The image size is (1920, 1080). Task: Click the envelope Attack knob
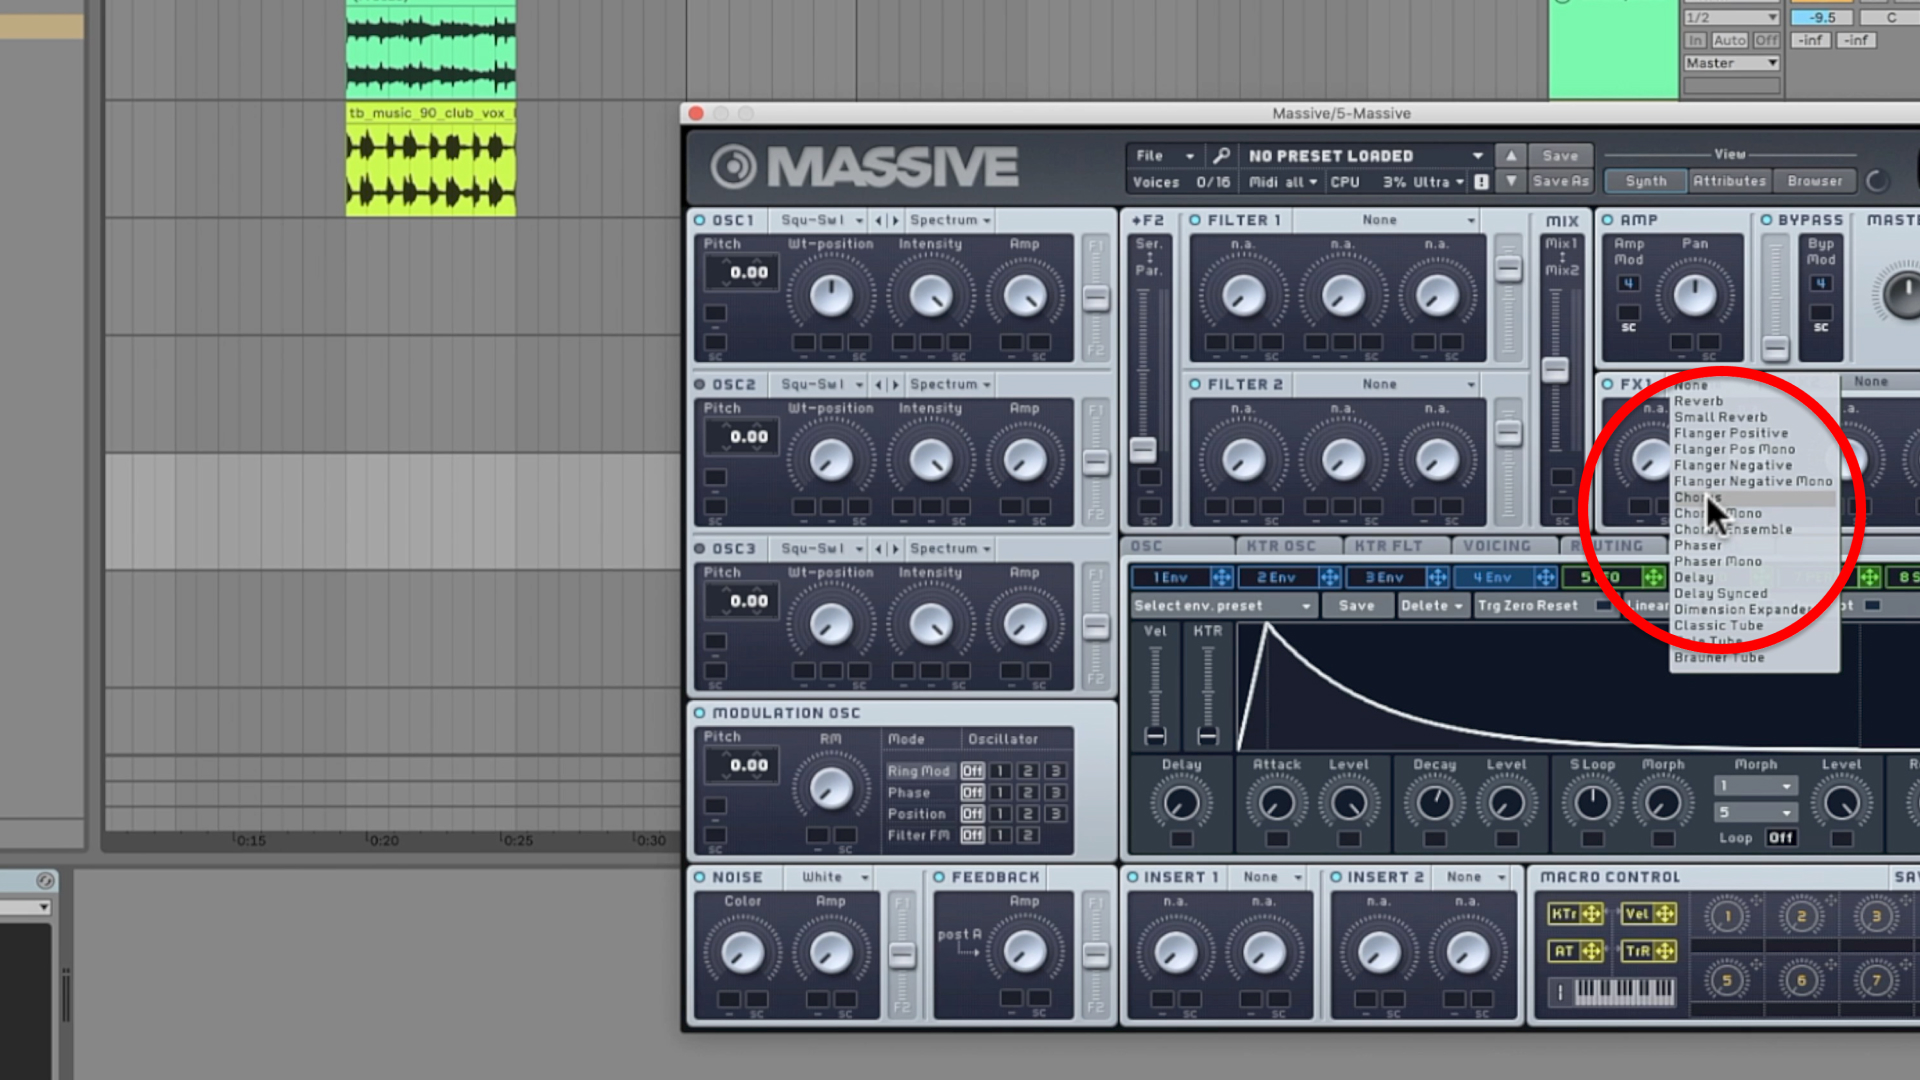point(1277,803)
